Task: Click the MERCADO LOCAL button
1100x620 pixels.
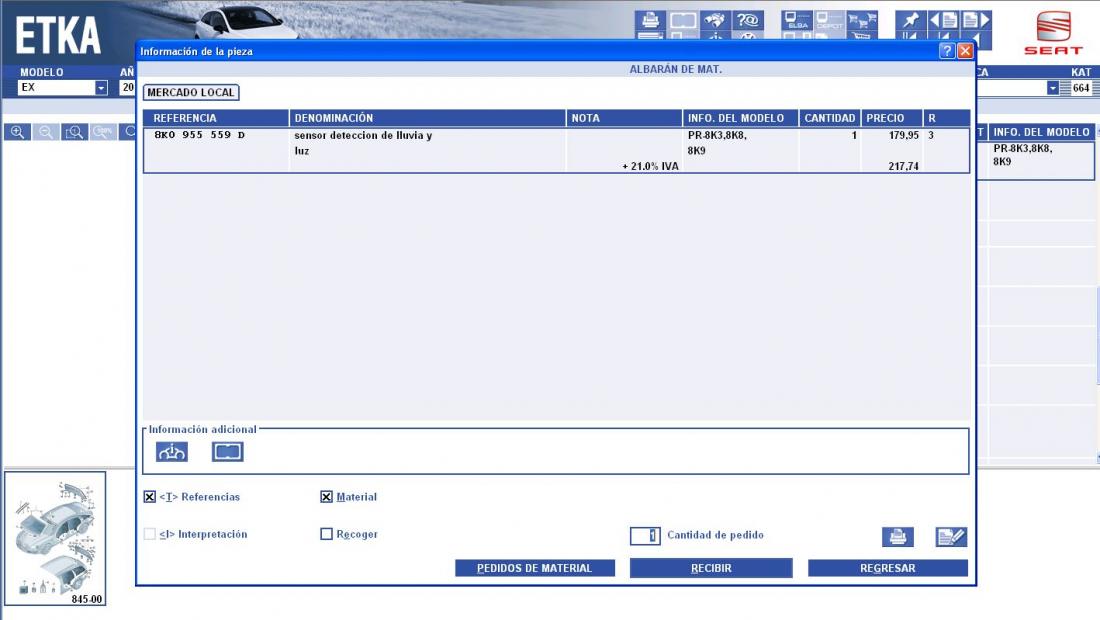Action: (x=191, y=92)
